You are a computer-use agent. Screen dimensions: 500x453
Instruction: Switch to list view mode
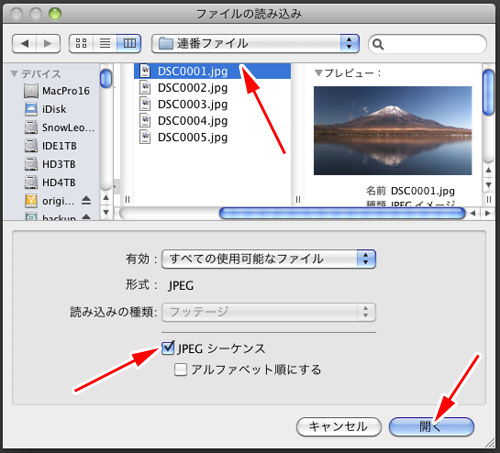tap(105, 44)
